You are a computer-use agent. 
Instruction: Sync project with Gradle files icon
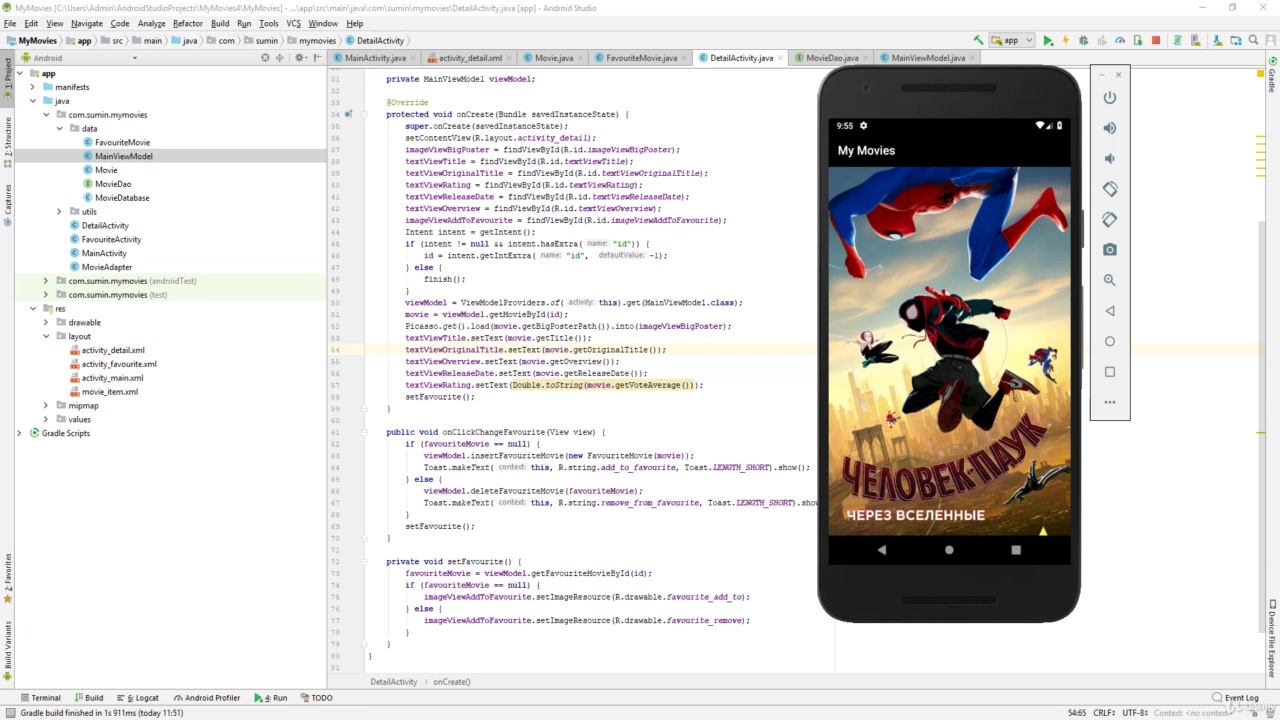pyautogui.click(x=1177, y=41)
